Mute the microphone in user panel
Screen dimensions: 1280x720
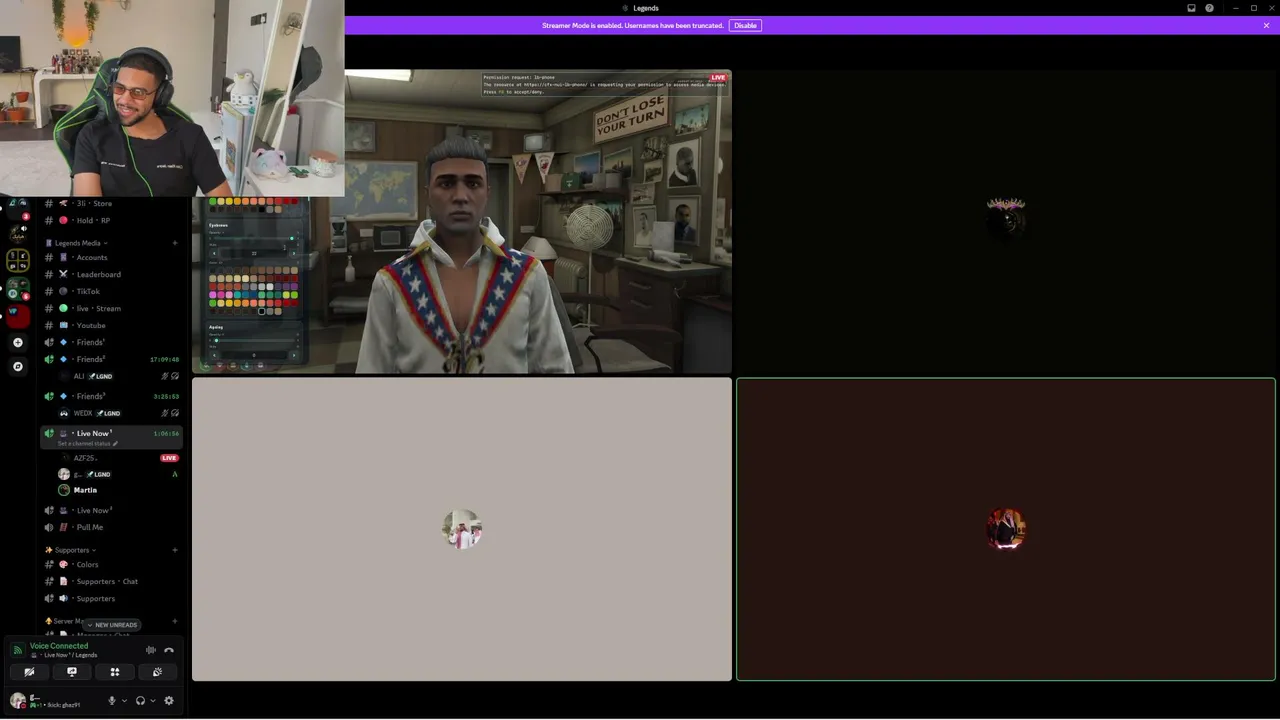click(x=112, y=701)
